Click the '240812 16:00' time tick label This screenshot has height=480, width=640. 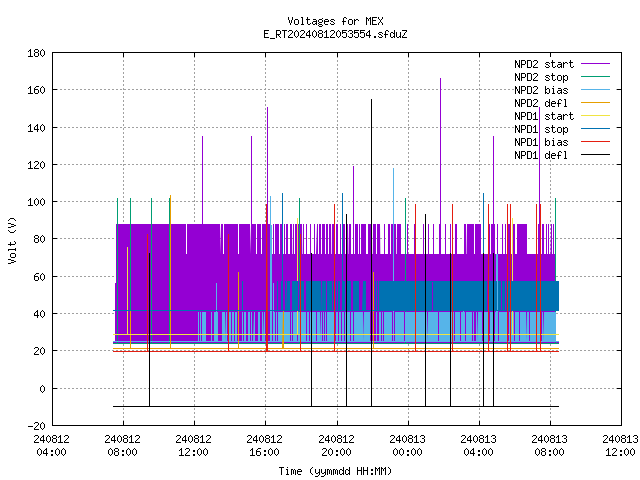264,446
